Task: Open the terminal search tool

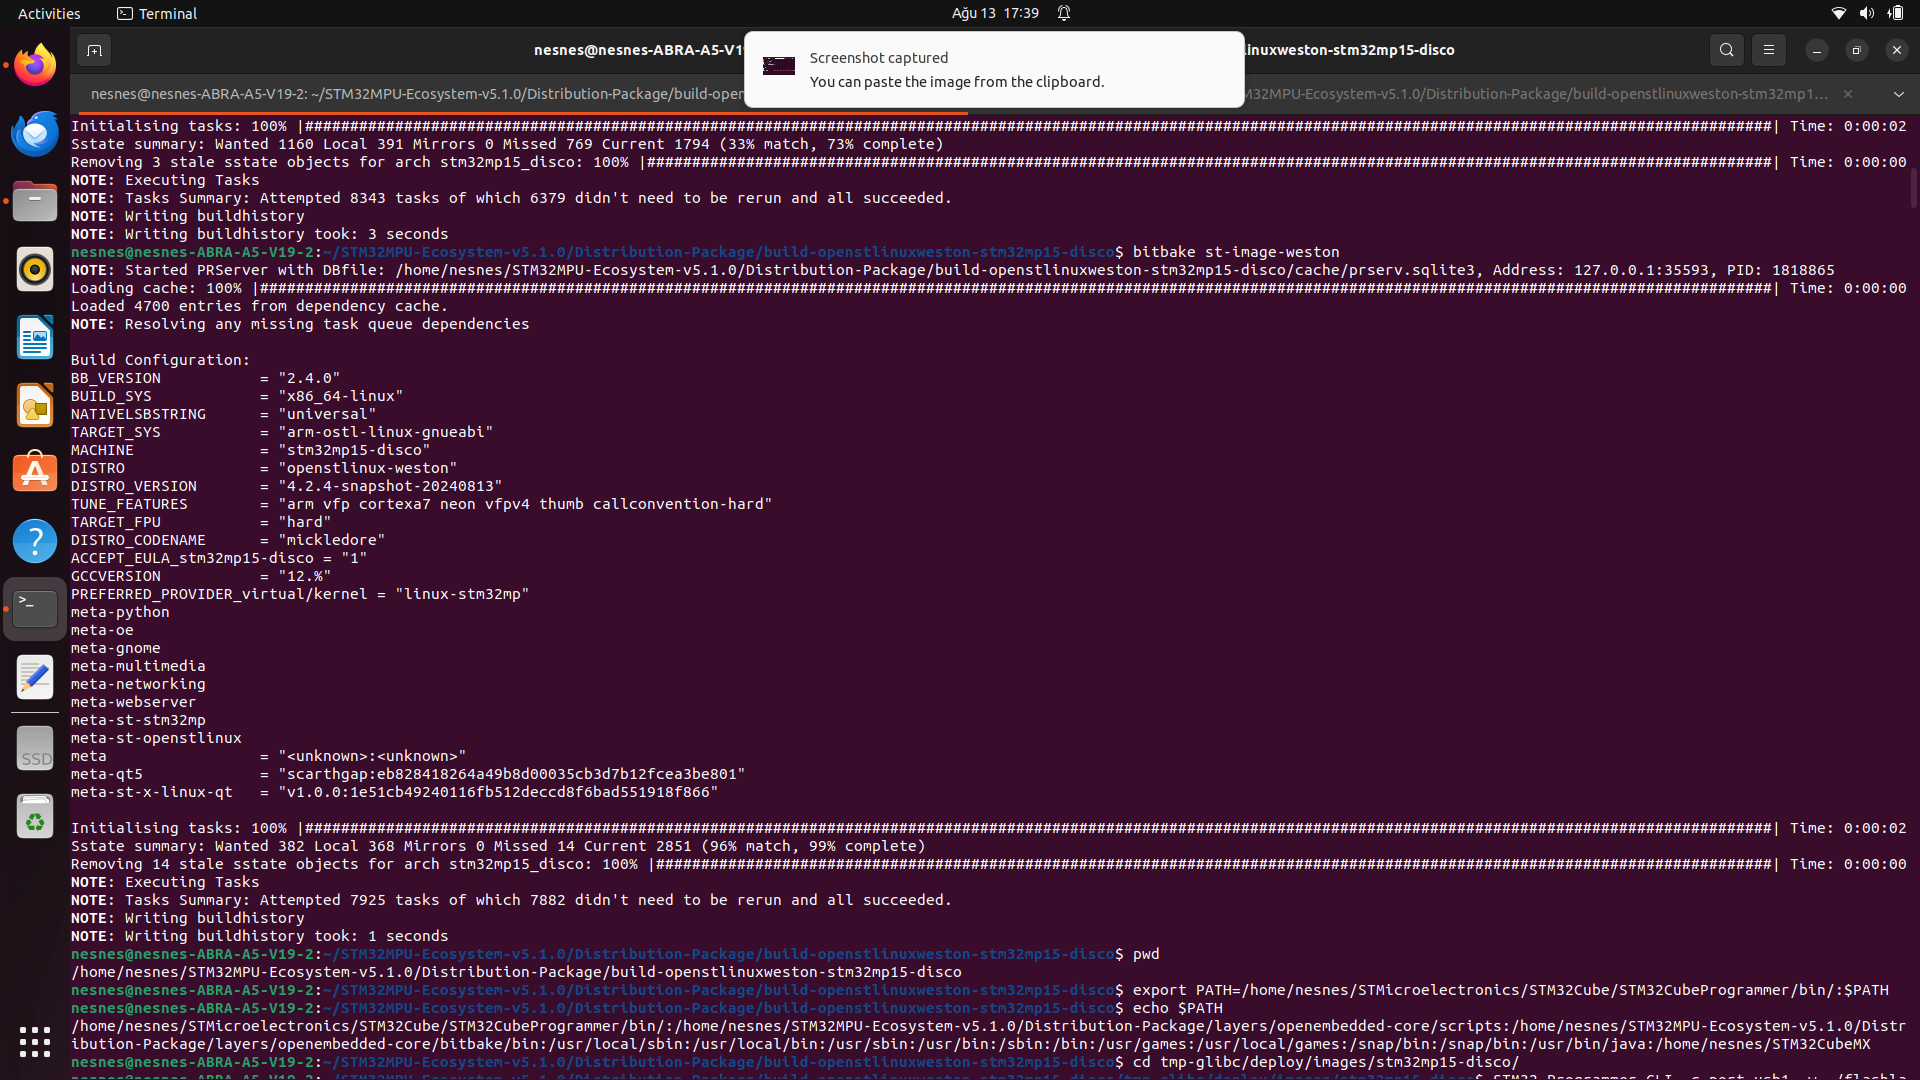Action: [x=1726, y=49]
